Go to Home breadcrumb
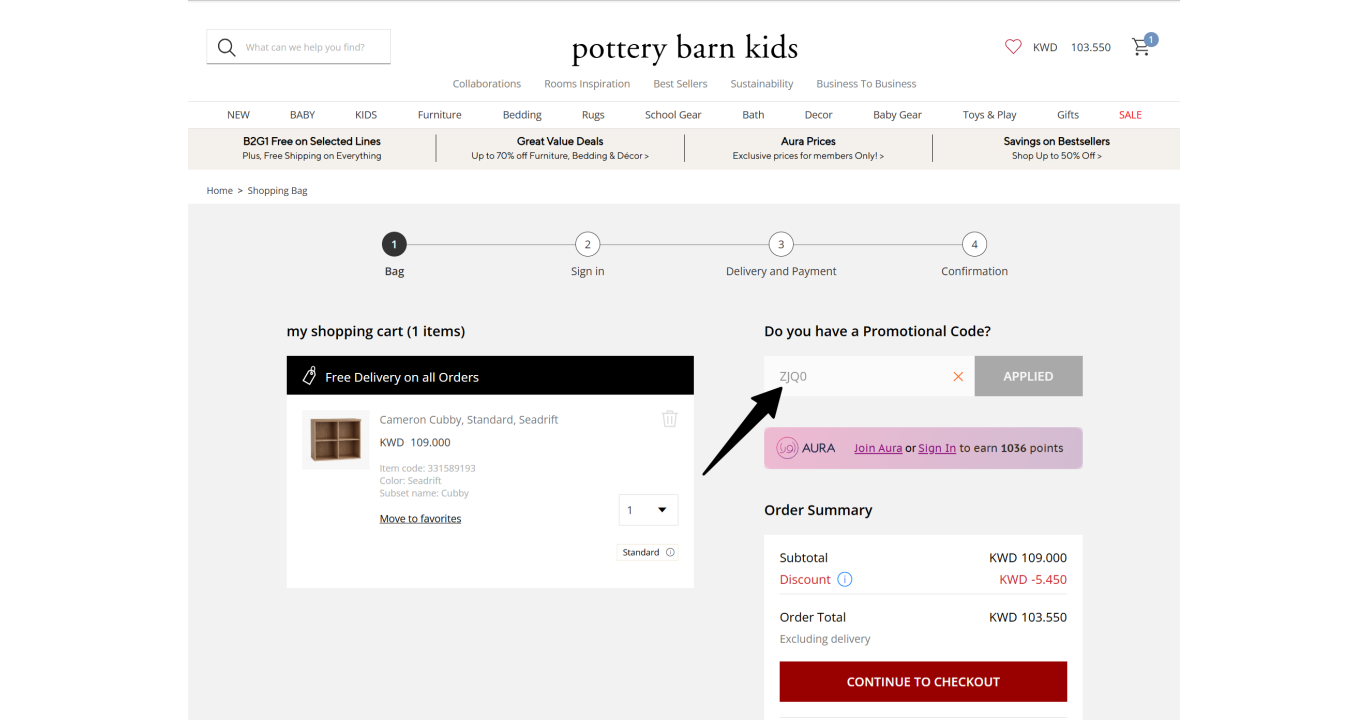Image resolution: width=1368 pixels, height=720 pixels. (219, 190)
